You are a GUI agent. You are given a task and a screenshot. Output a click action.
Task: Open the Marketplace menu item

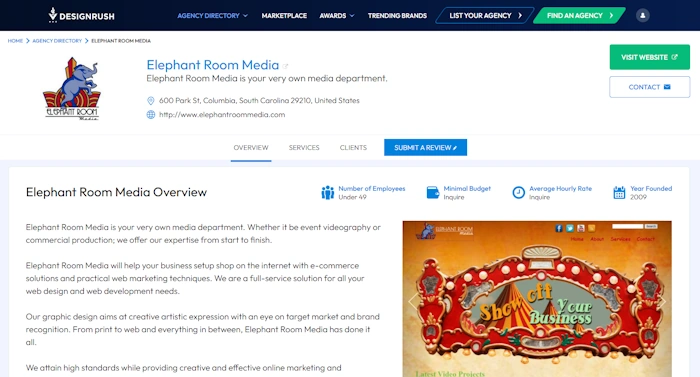[x=284, y=16]
